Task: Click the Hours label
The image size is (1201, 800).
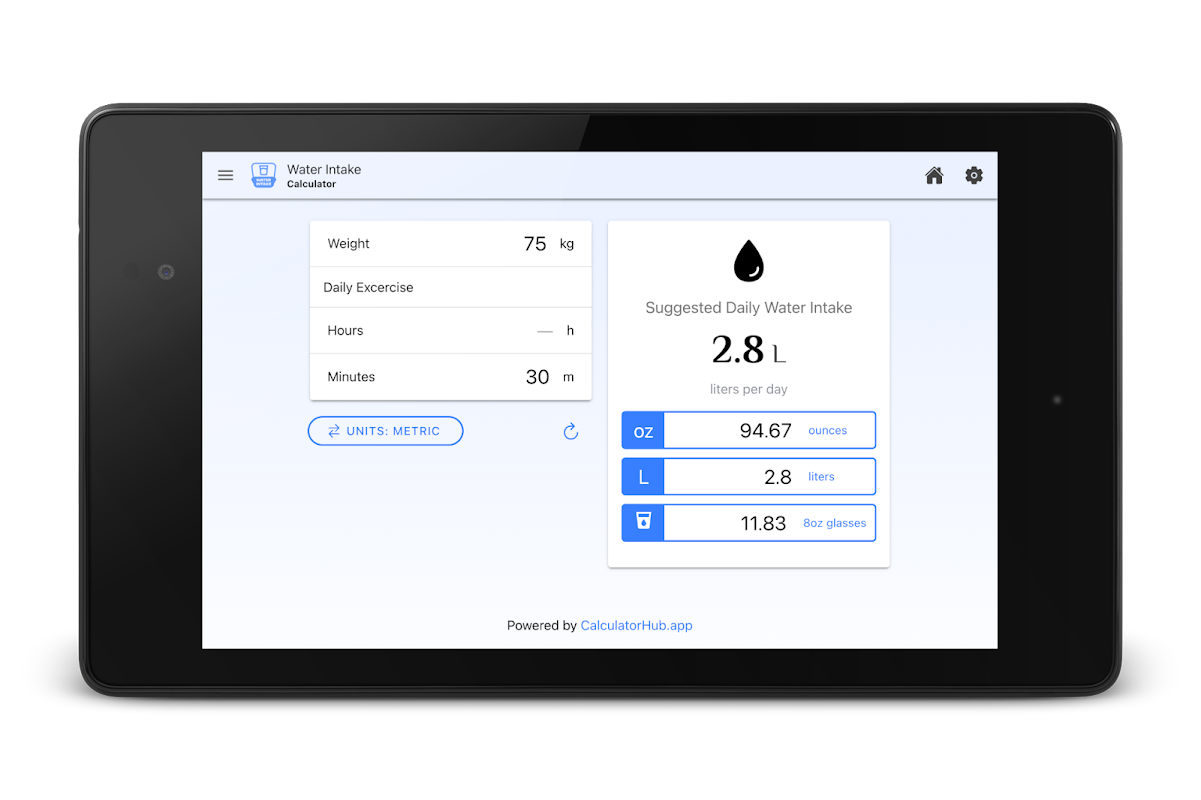Action: point(345,331)
